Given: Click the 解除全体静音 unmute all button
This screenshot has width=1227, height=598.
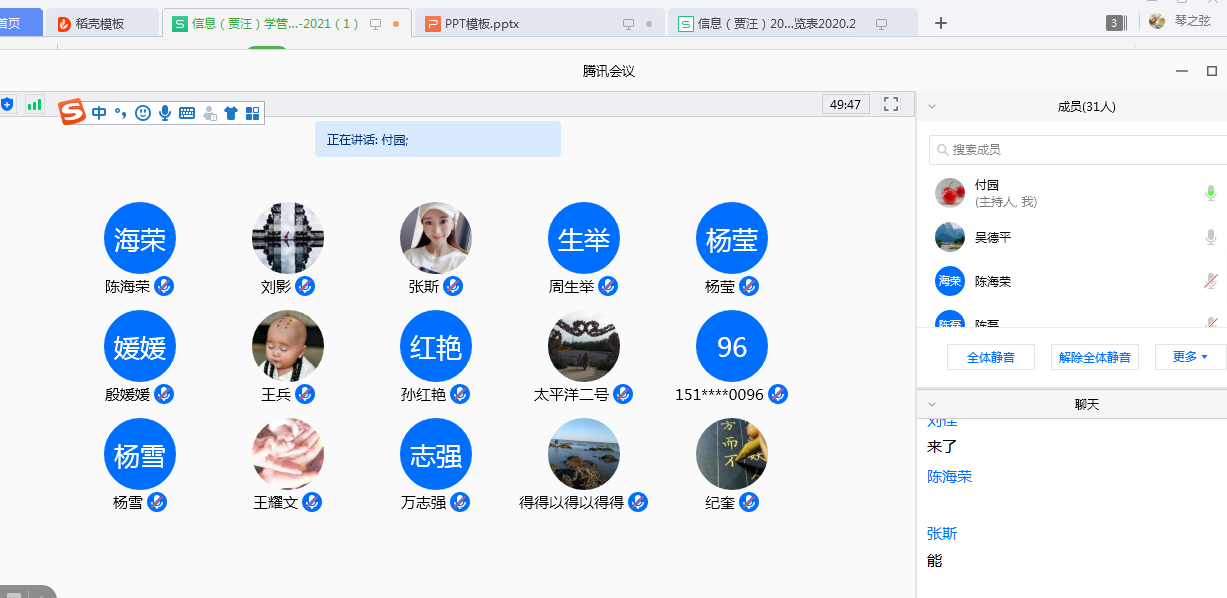Looking at the screenshot, I should 1095,357.
